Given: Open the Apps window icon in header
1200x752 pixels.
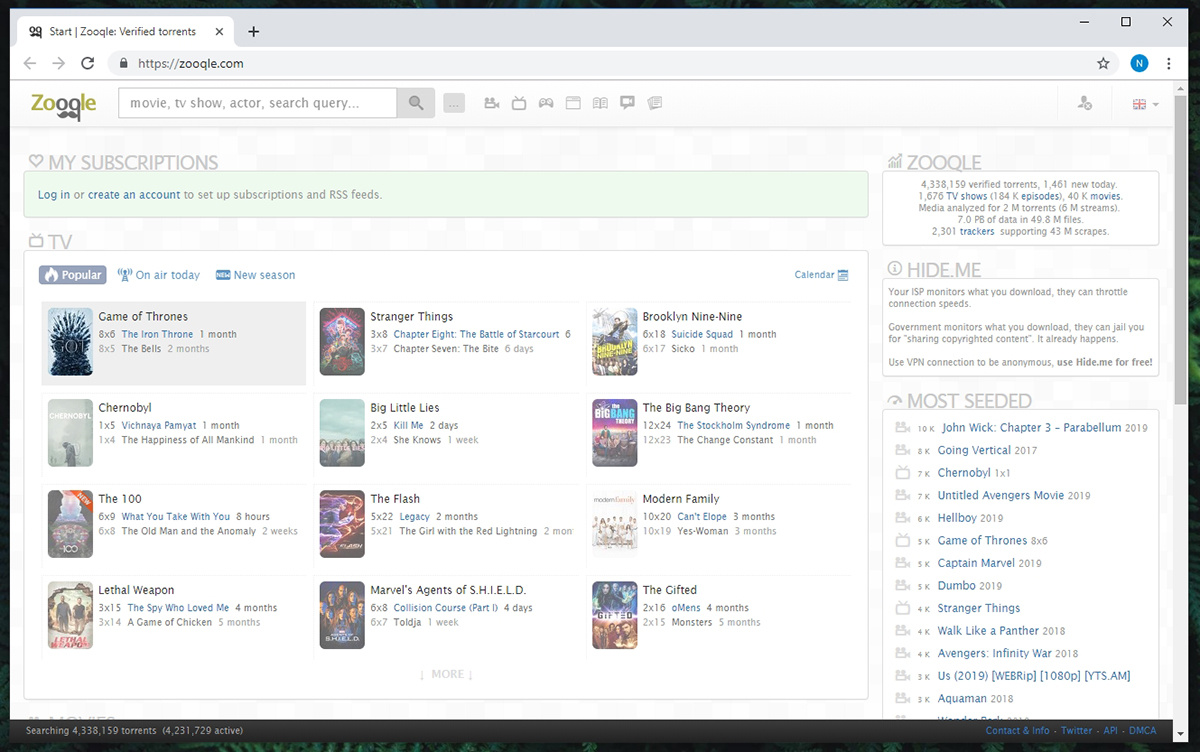Looking at the screenshot, I should 573,103.
